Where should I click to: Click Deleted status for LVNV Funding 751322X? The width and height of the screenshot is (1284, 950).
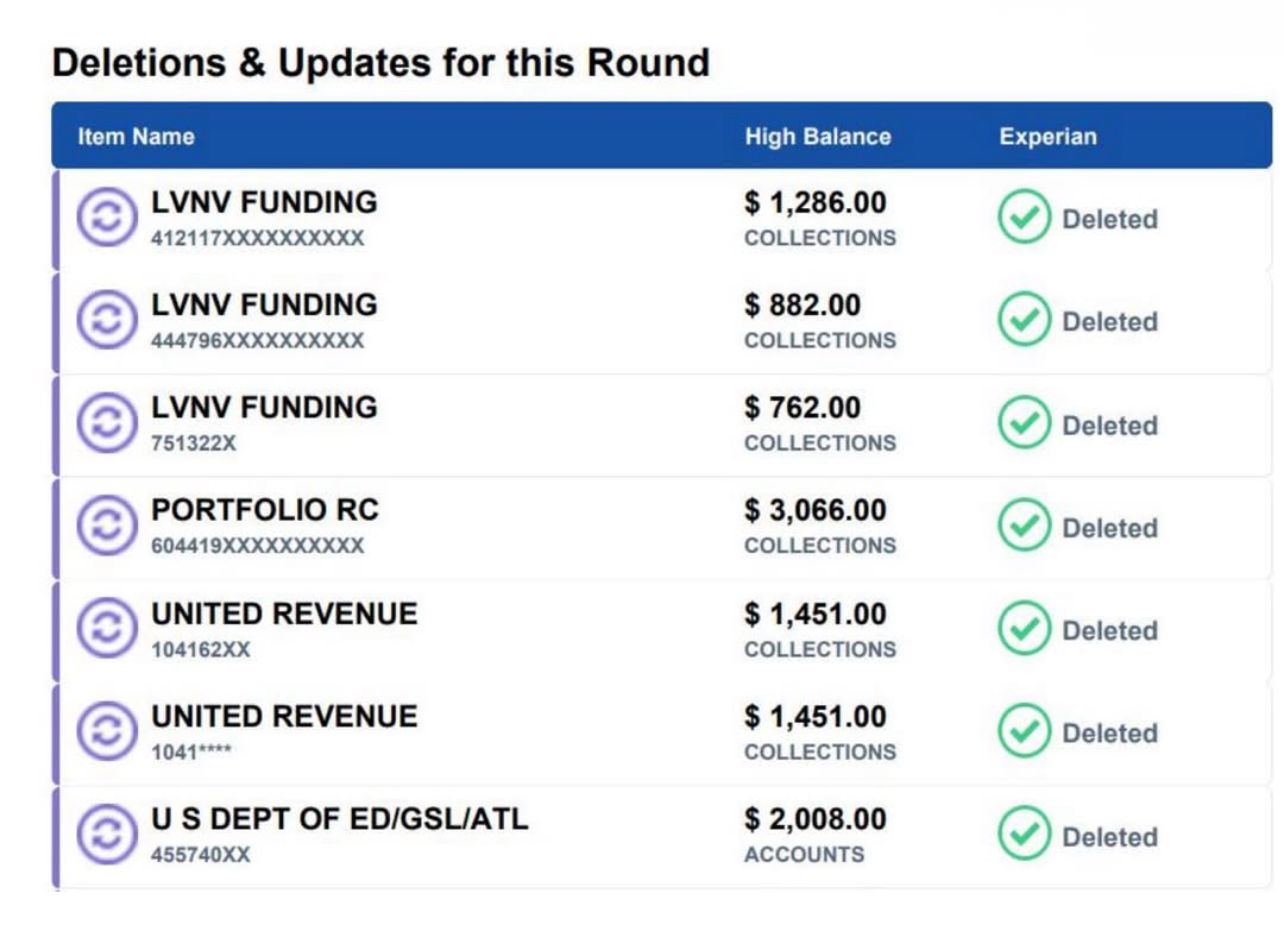(x=1109, y=425)
